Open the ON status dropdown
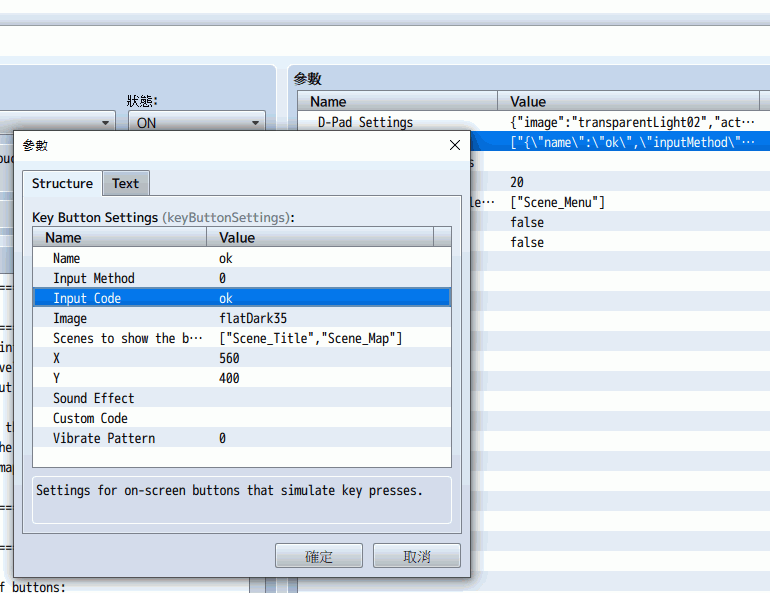Viewport: 770px width, 593px height. [196, 123]
